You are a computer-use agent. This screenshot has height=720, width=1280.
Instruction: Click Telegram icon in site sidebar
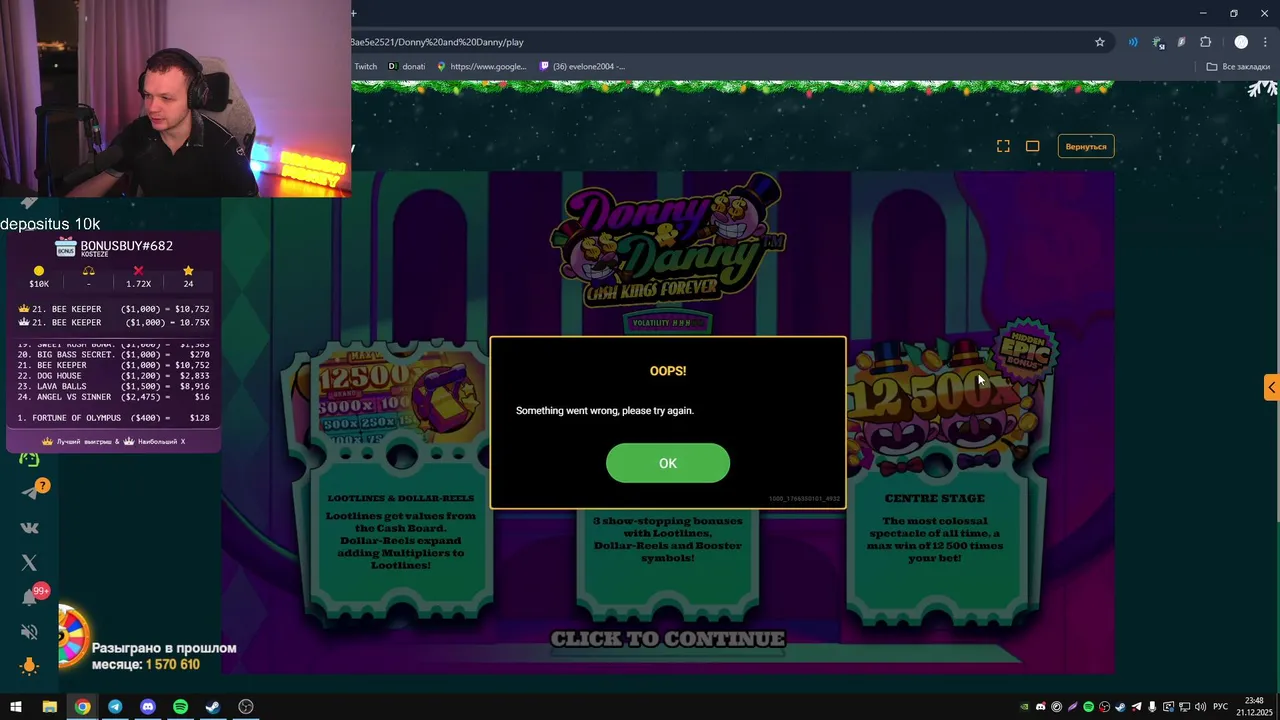point(30,492)
